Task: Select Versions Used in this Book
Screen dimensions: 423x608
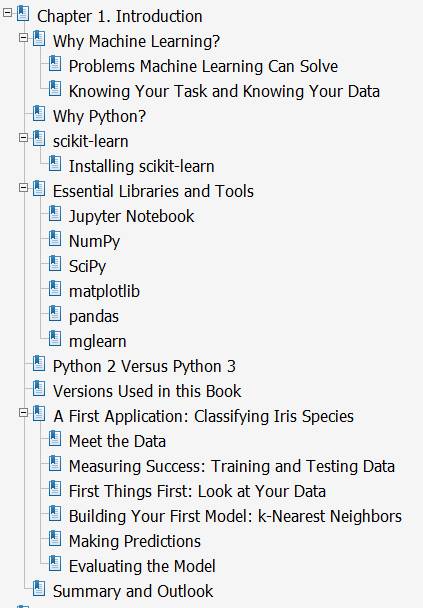Action: pos(147,391)
